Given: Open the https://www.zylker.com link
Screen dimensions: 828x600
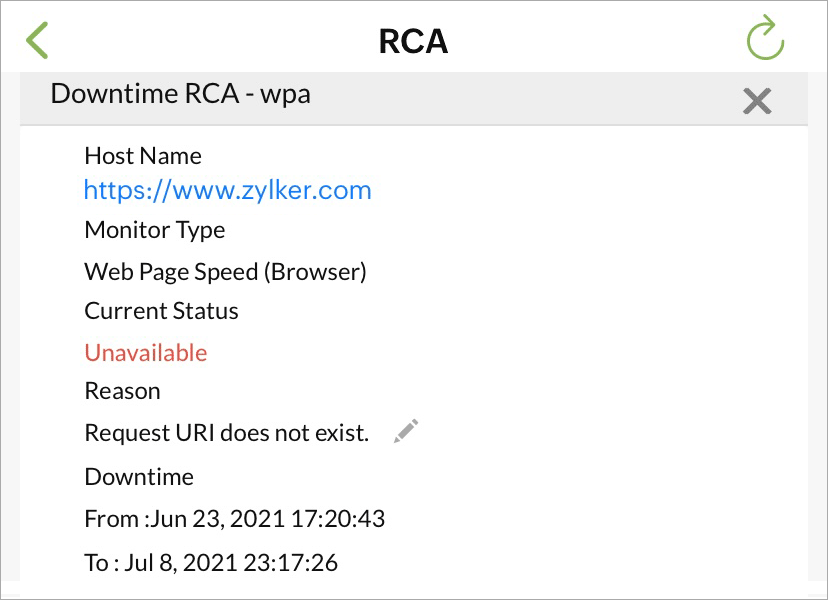Looking at the screenshot, I should (x=229, y=190).
